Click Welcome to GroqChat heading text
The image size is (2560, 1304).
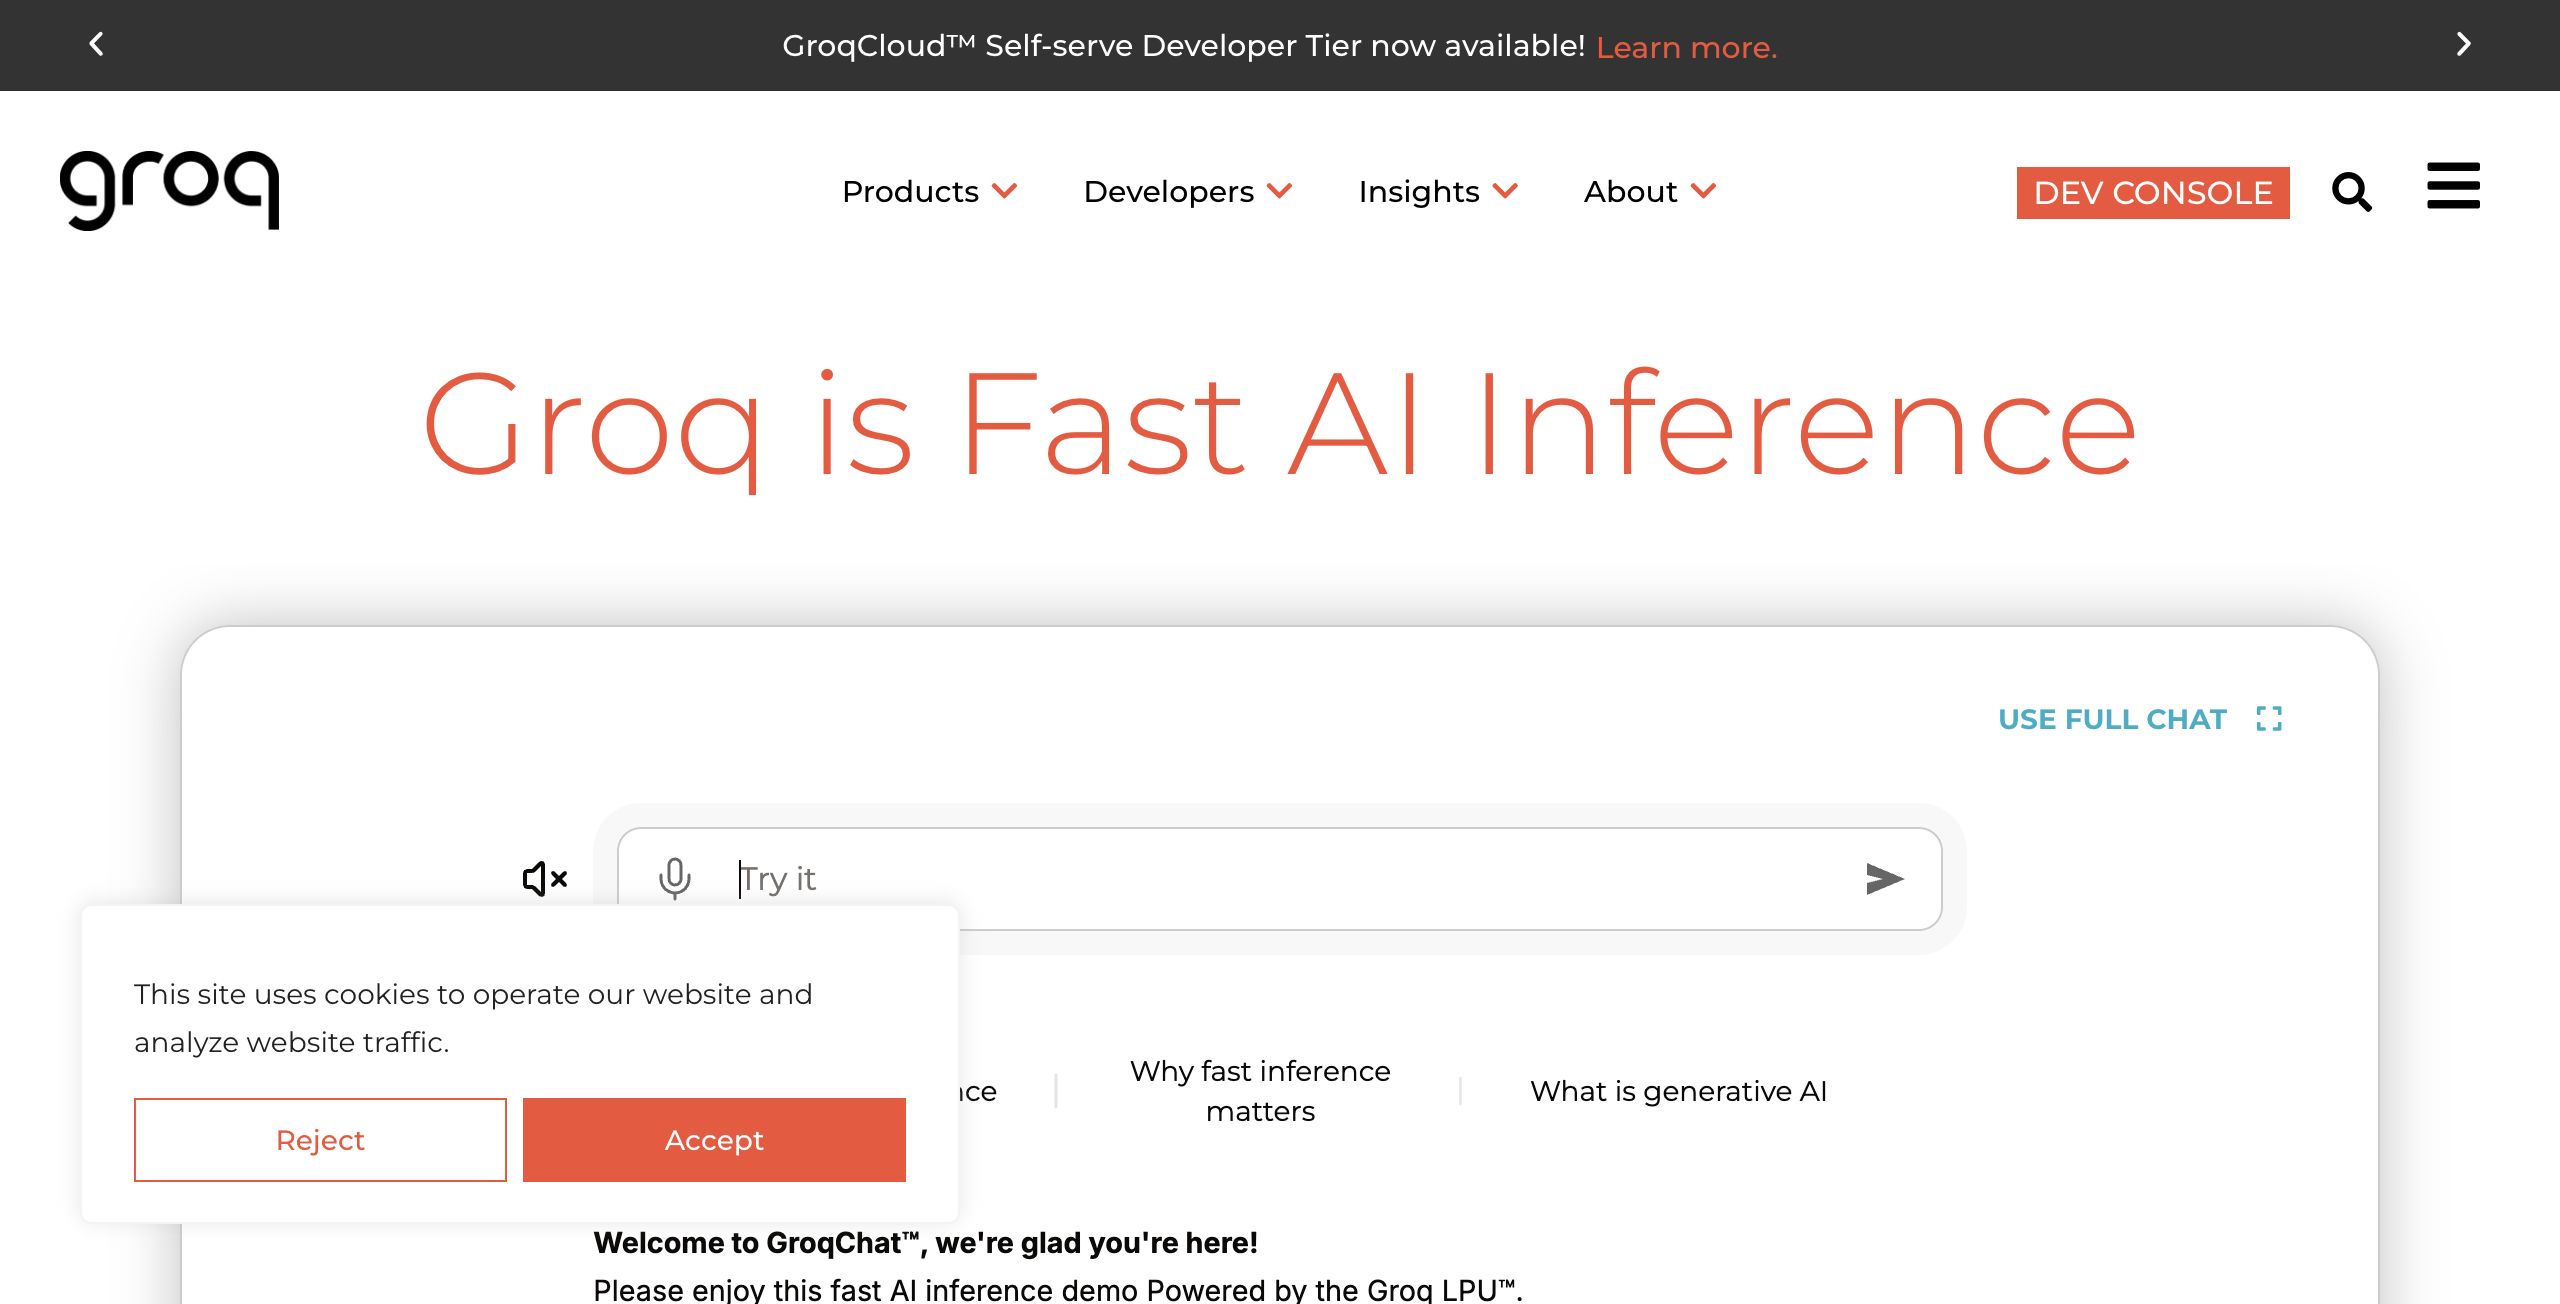[x=925, y=1243]
